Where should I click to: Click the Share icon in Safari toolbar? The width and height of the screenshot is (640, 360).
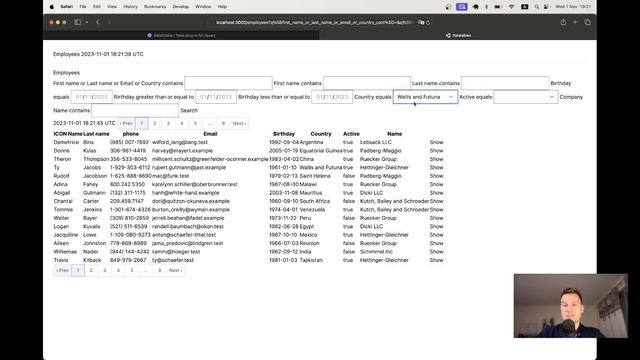[563, 22]
